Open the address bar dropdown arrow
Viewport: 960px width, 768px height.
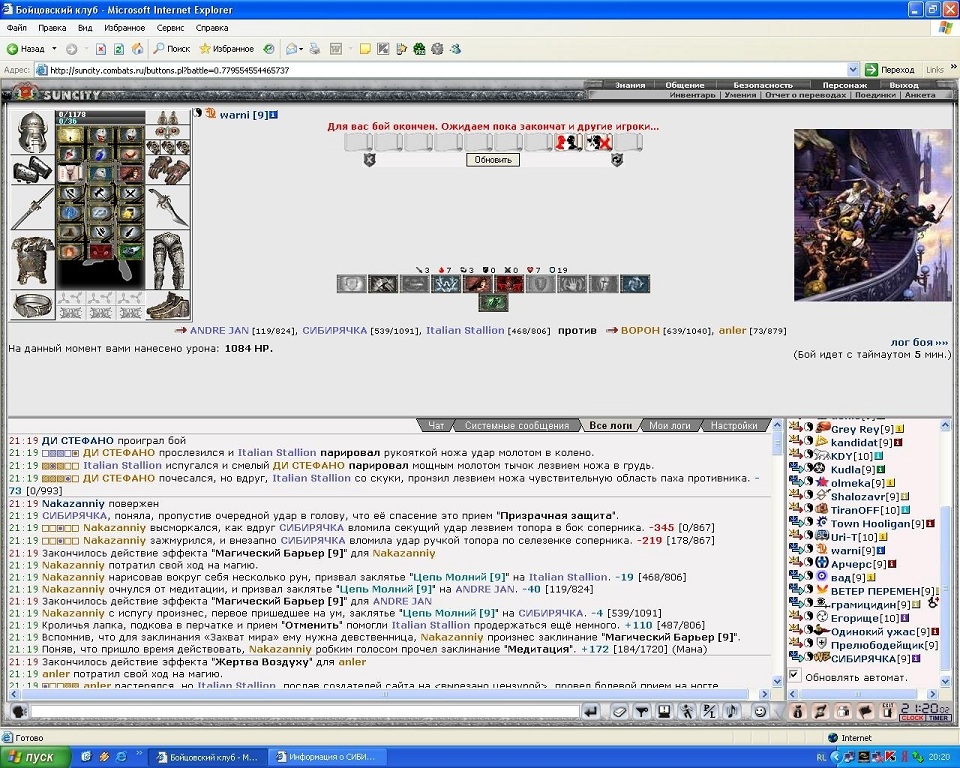point(853,70)
